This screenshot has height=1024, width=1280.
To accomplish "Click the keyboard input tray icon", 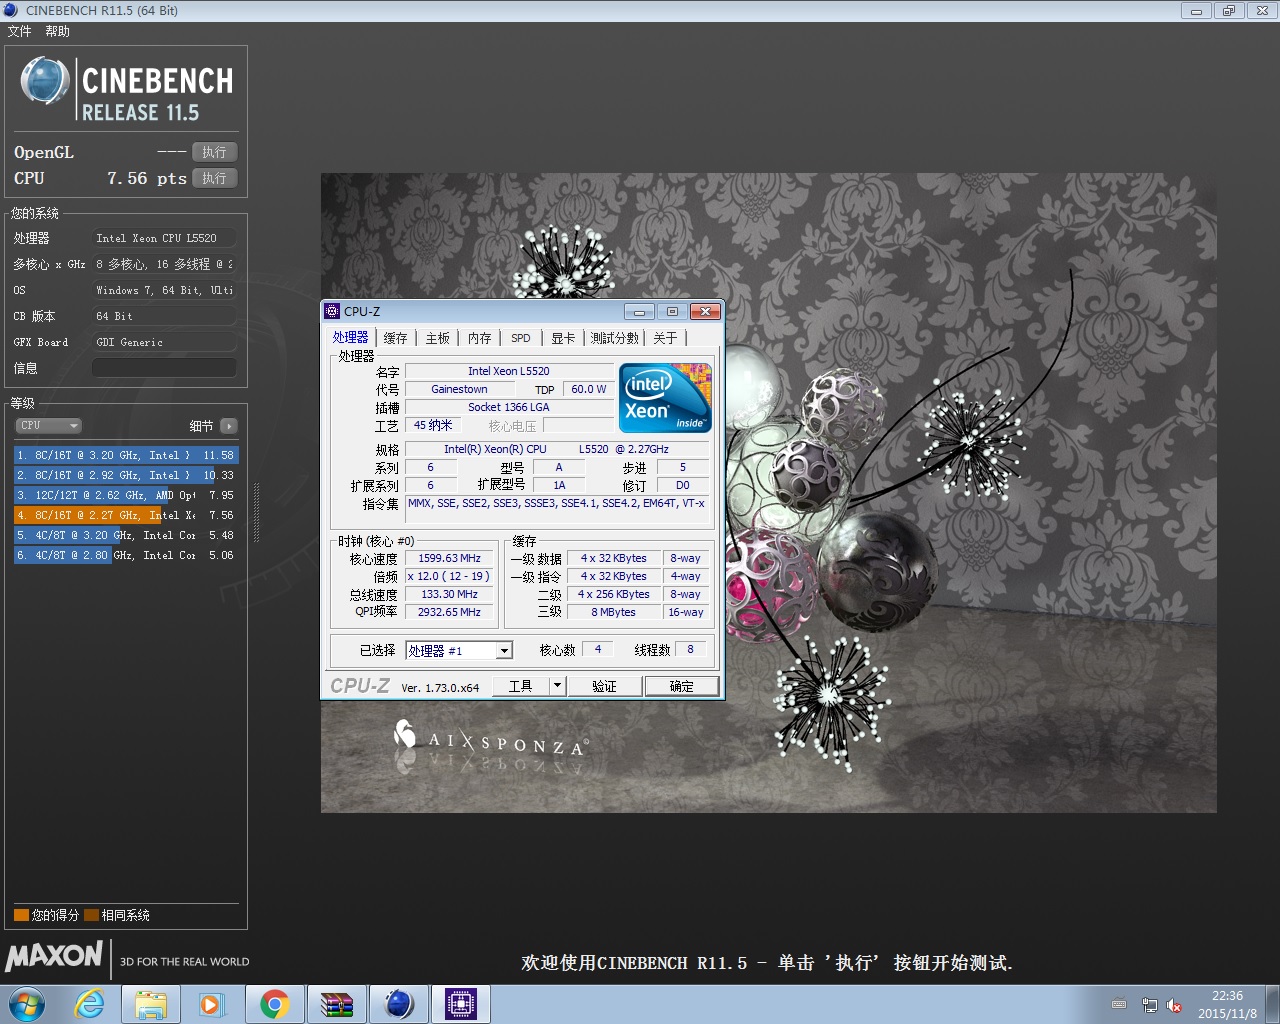I will click(x=1119, y=1004).
